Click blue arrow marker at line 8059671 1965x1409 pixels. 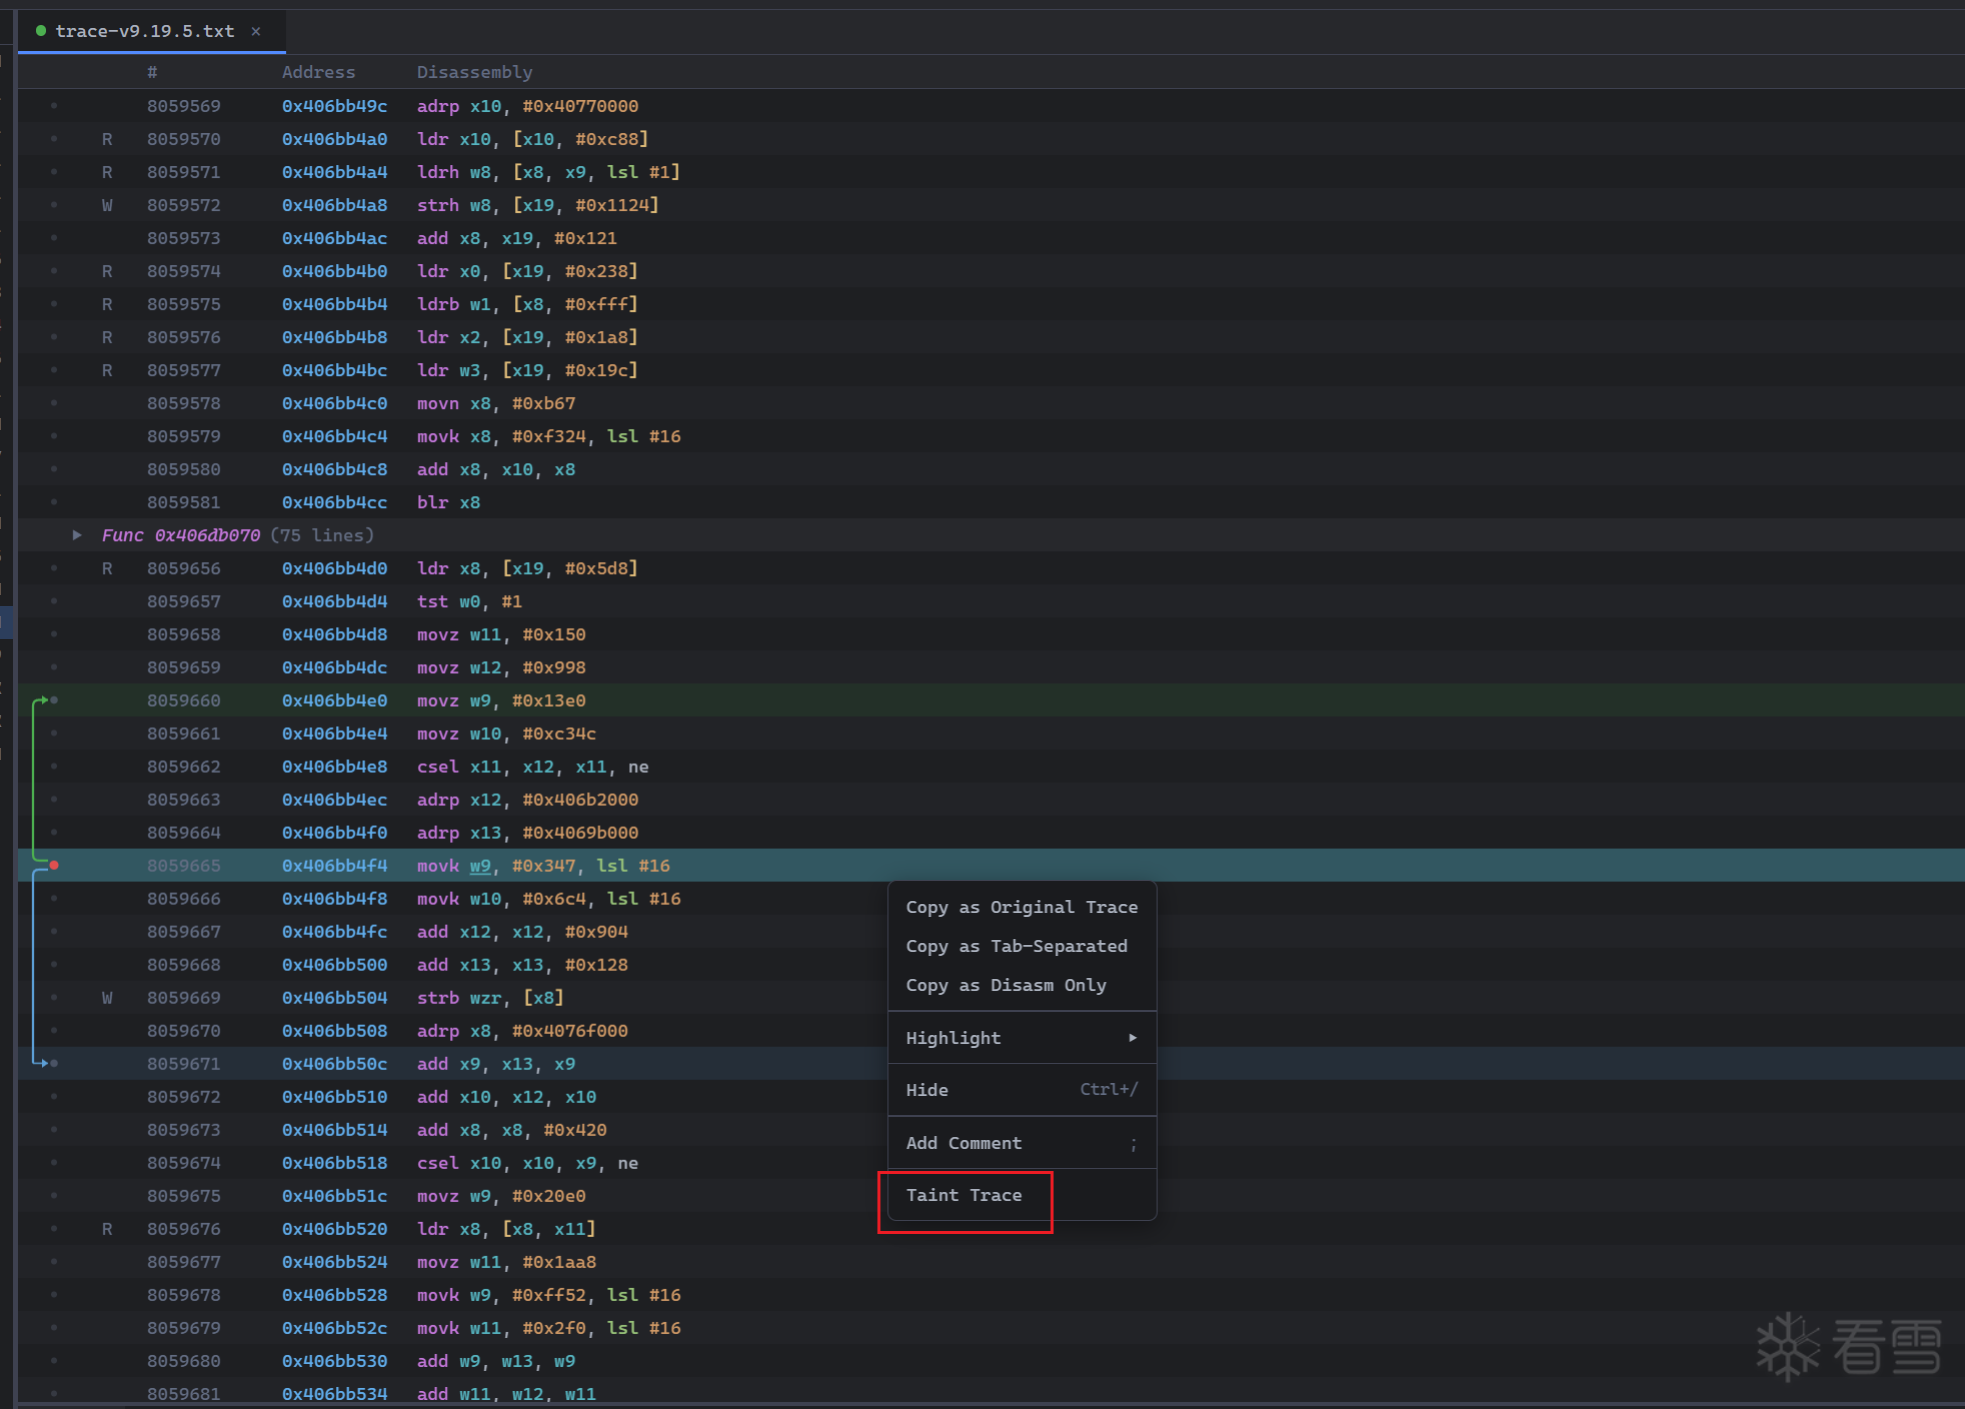(45, 1063)
